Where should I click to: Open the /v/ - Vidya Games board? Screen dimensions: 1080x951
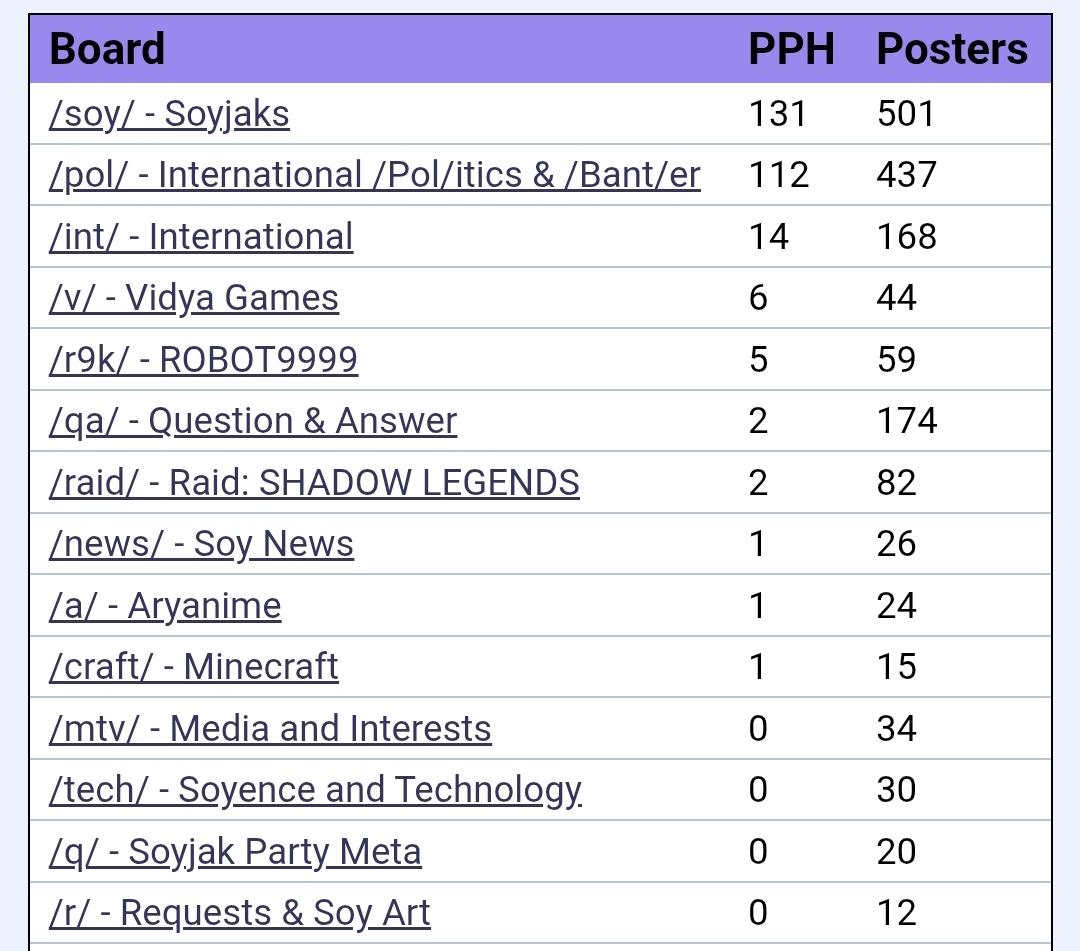(193, 298)
